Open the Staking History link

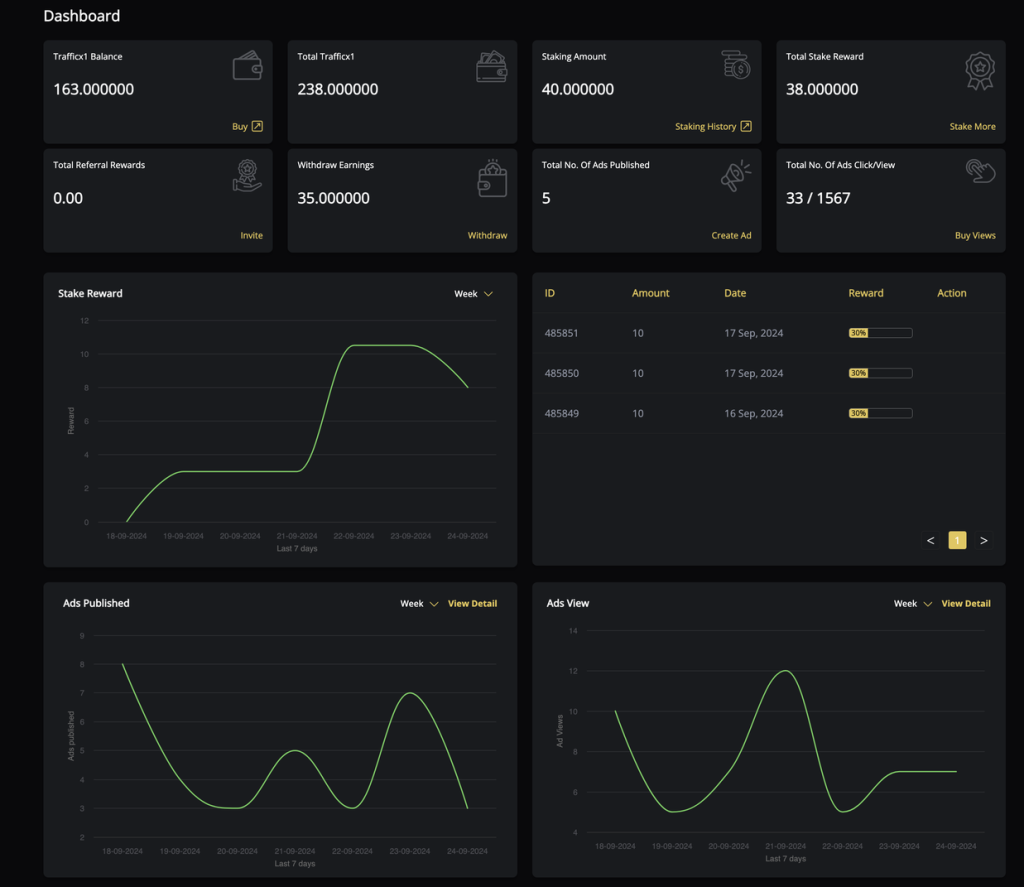712,127
